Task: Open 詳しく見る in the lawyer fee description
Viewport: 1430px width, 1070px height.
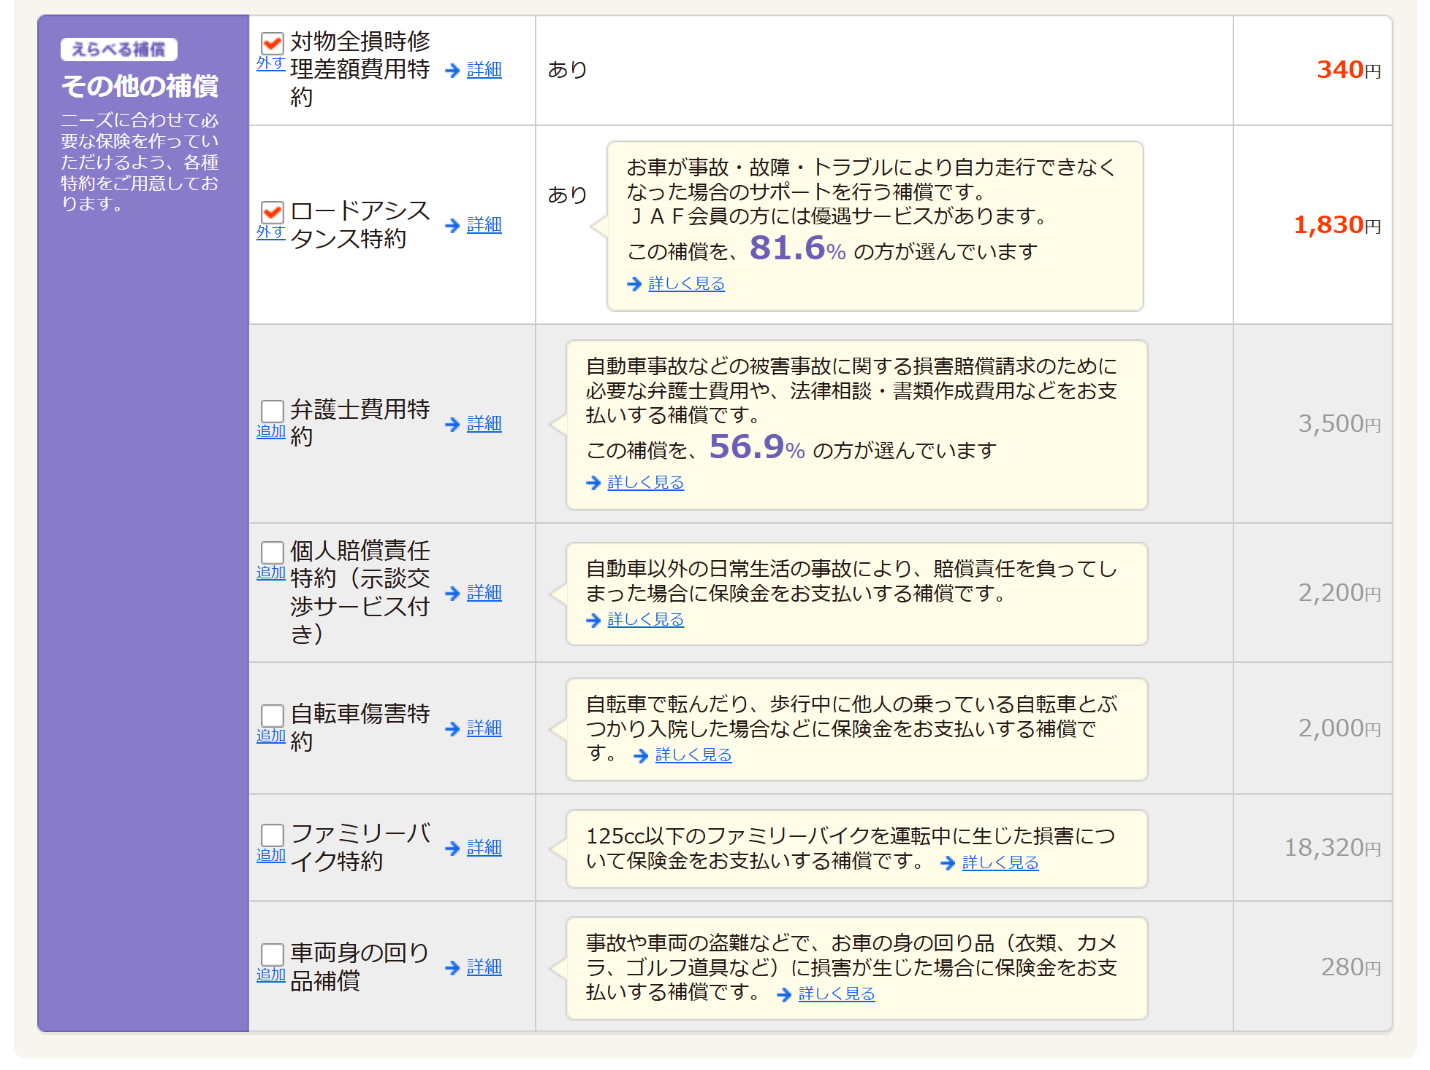Action: tap(645, 483)
